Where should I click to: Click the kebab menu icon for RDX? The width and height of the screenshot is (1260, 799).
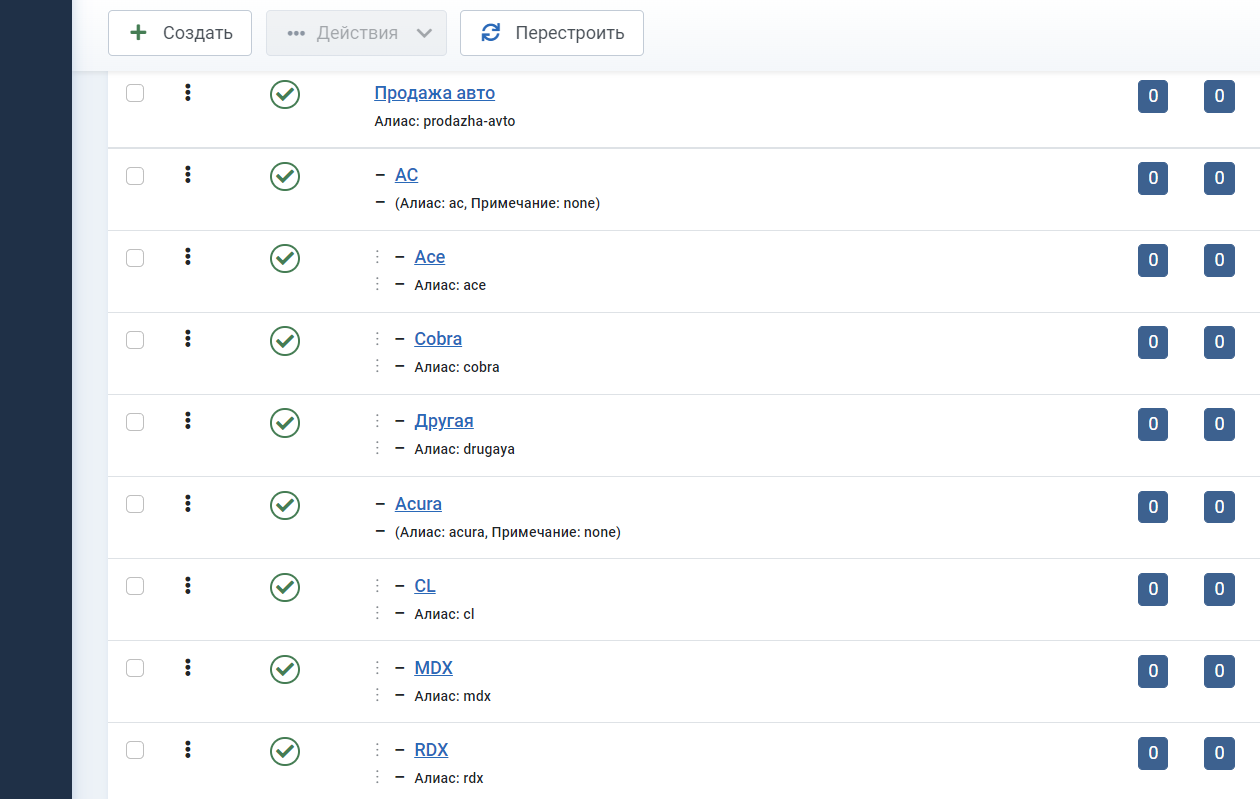coord(187,749)
